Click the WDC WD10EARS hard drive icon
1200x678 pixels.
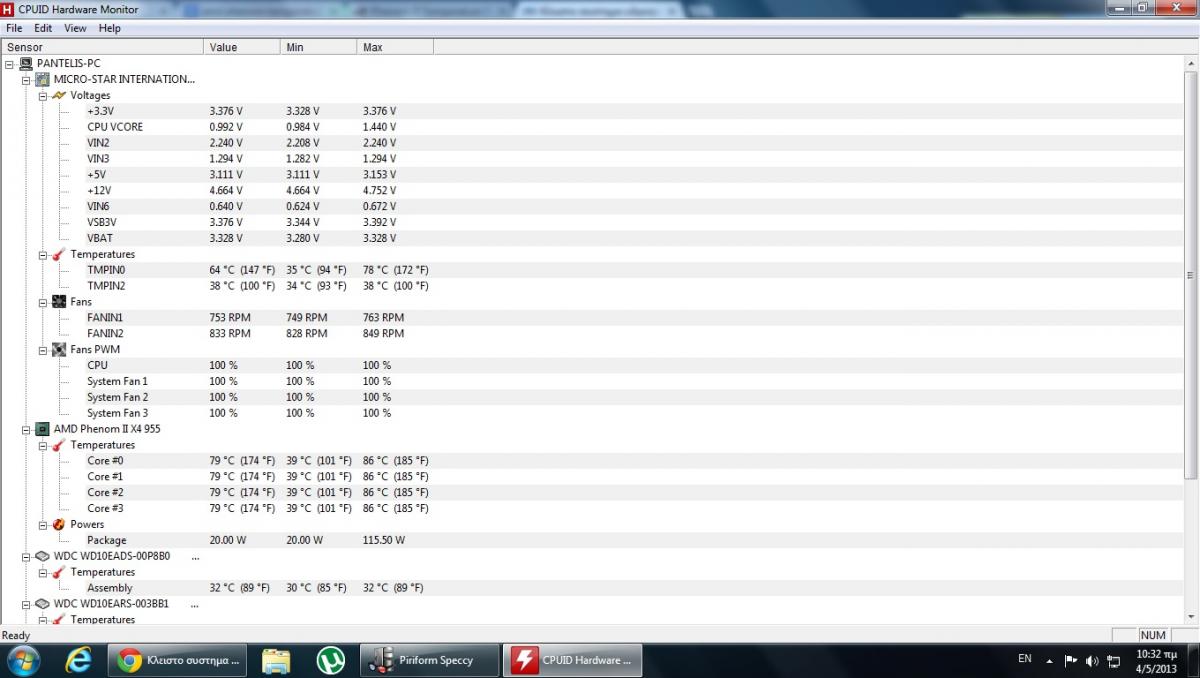coord(43,604)
